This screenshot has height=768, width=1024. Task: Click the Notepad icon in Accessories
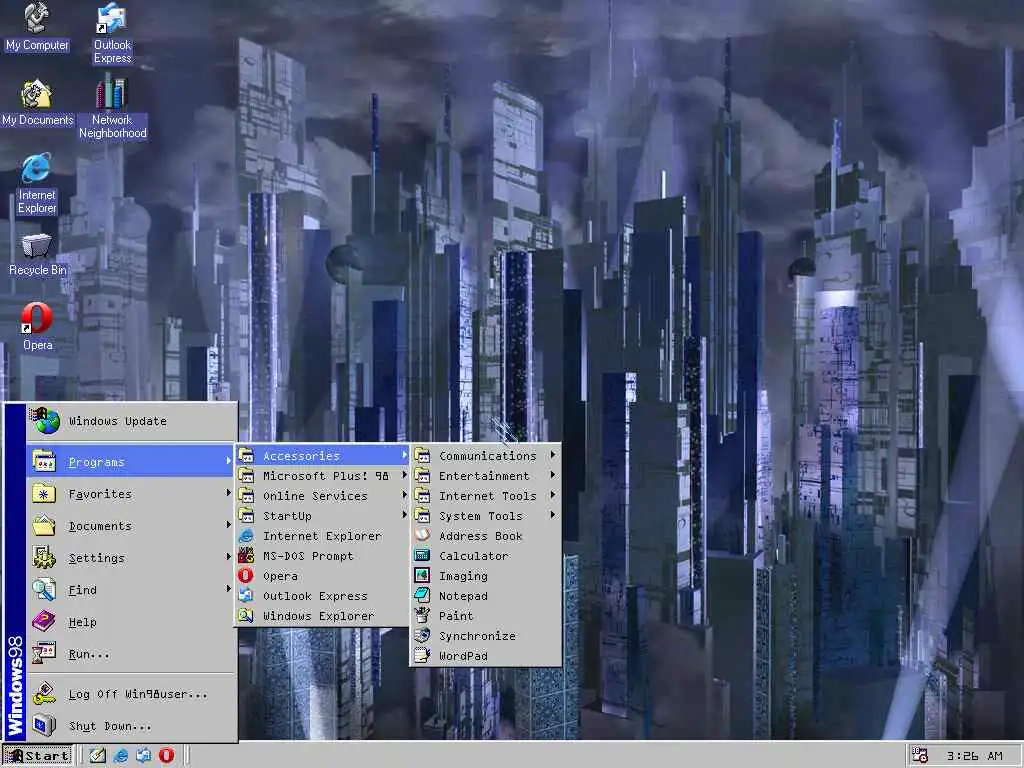click(423, 596)
